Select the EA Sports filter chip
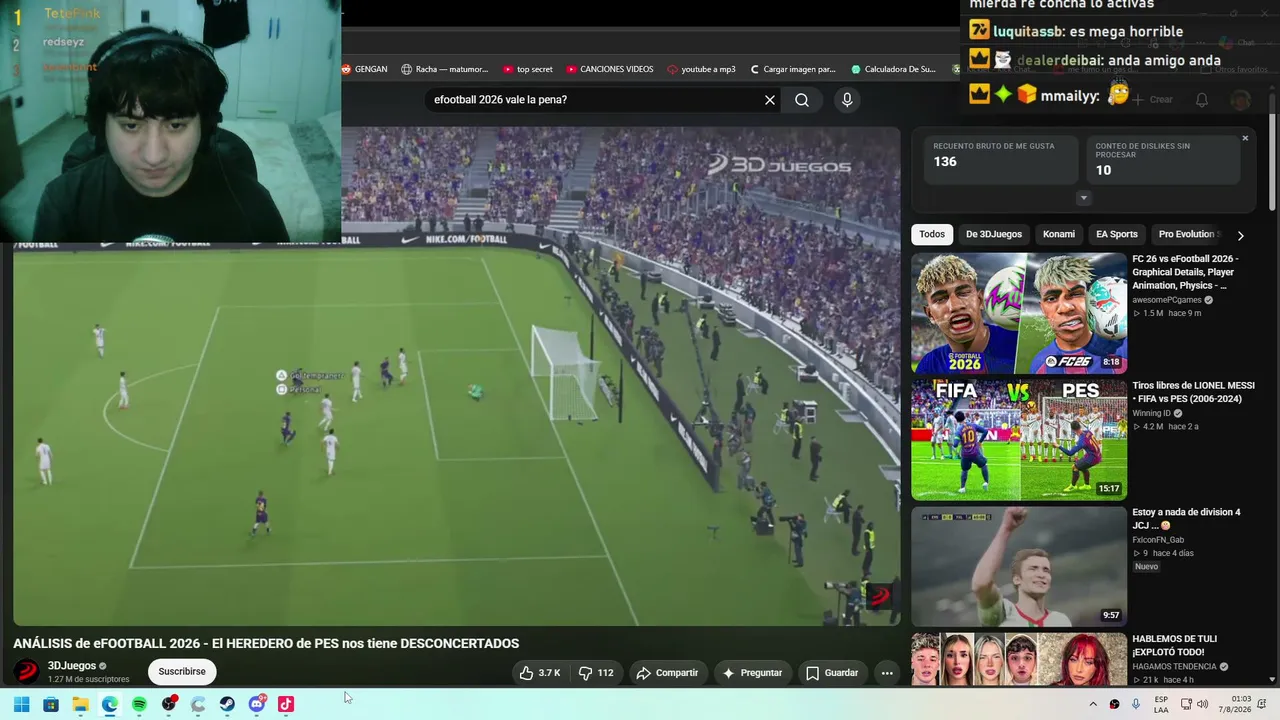1280x720 pixels. (x=1117, y=234)
